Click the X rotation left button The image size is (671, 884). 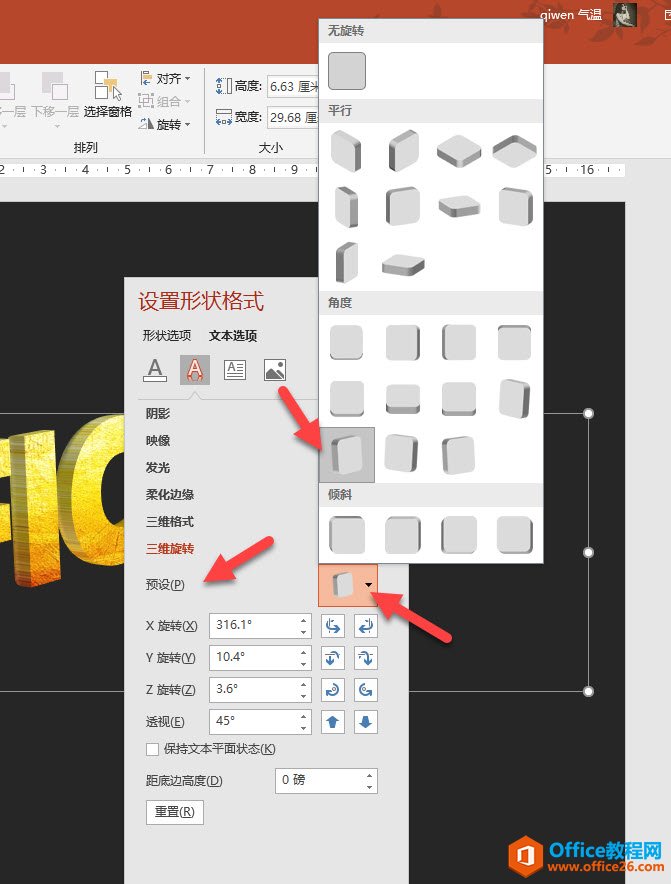pyautogui.click(x=333, y=626)
